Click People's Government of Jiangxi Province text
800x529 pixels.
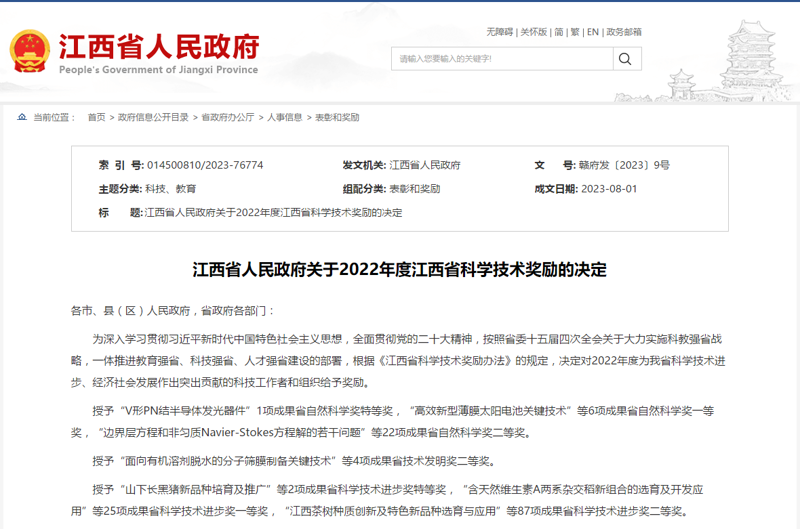(159, 69)
